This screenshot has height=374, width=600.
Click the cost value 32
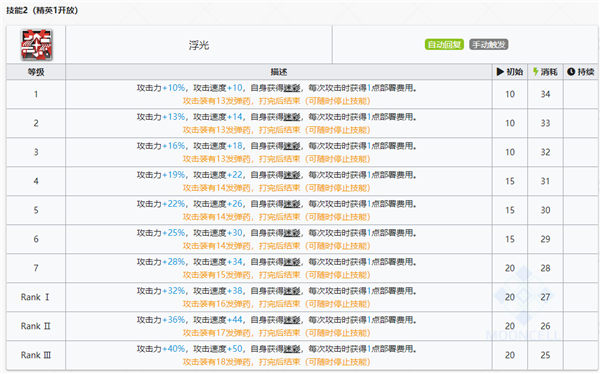[545, 152]
